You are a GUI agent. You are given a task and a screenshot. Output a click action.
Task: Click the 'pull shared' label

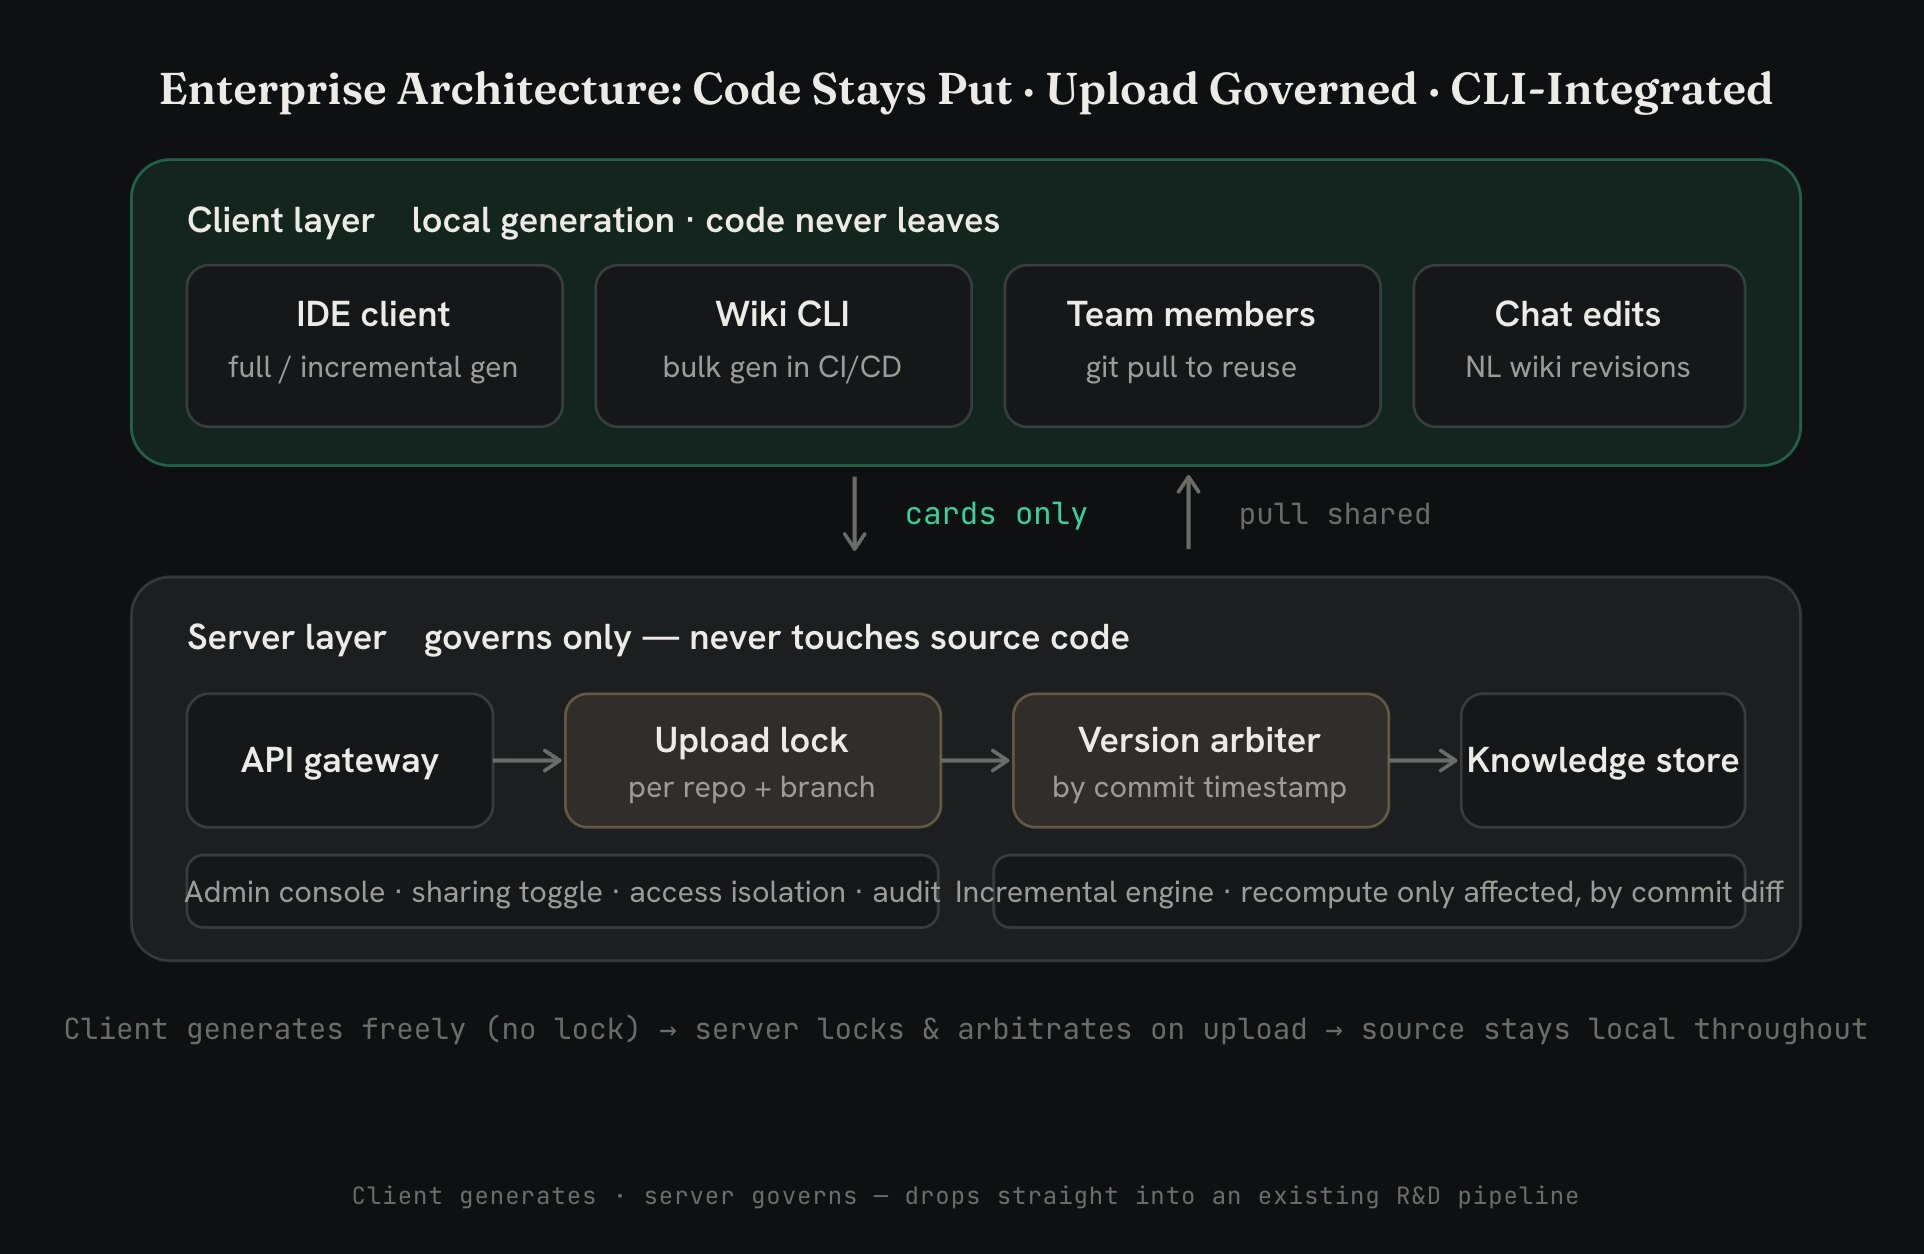click(x=1335, y=514)
